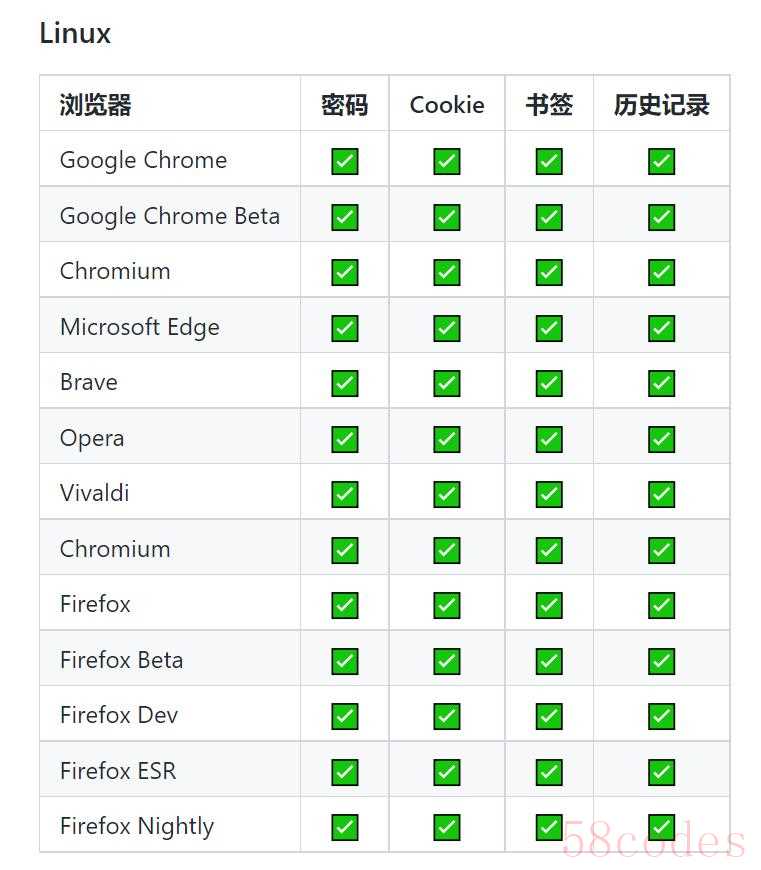Click the Google Chrome 历史记录 checkmark

tap(661, 161)
